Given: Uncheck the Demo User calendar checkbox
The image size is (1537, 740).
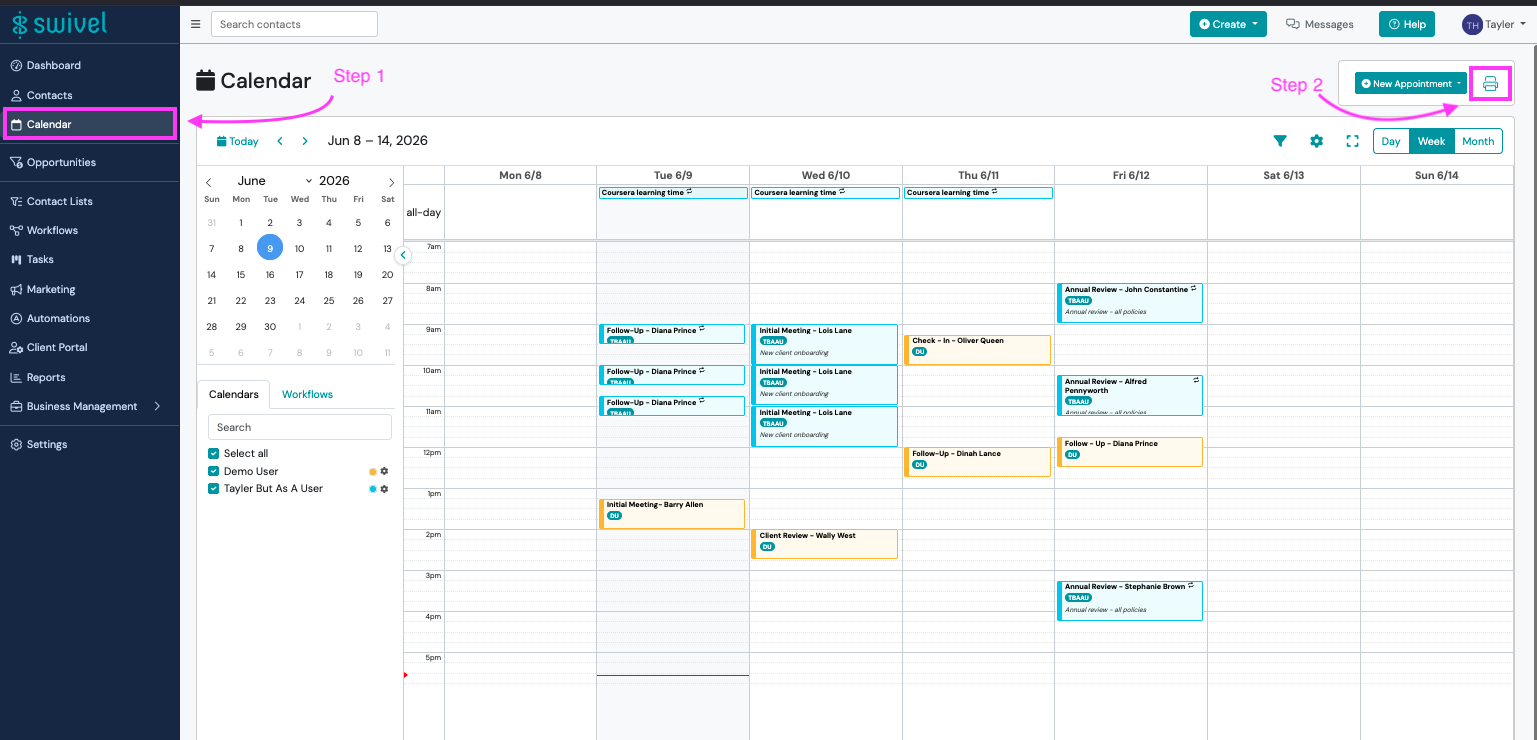Looking at the screenshot, I should click(213, 471).
